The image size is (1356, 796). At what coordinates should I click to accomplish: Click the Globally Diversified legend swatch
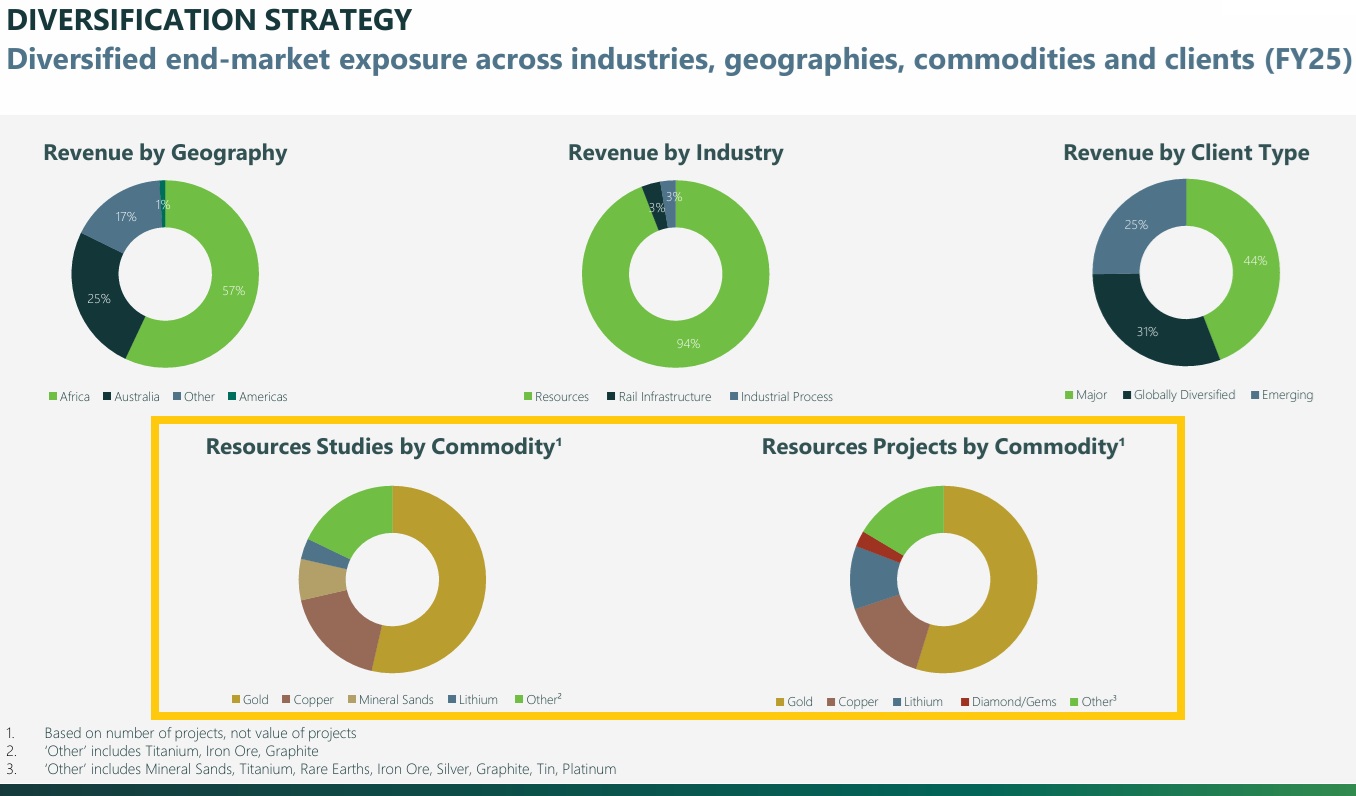pyautogui.click(x=1126, y=395)
